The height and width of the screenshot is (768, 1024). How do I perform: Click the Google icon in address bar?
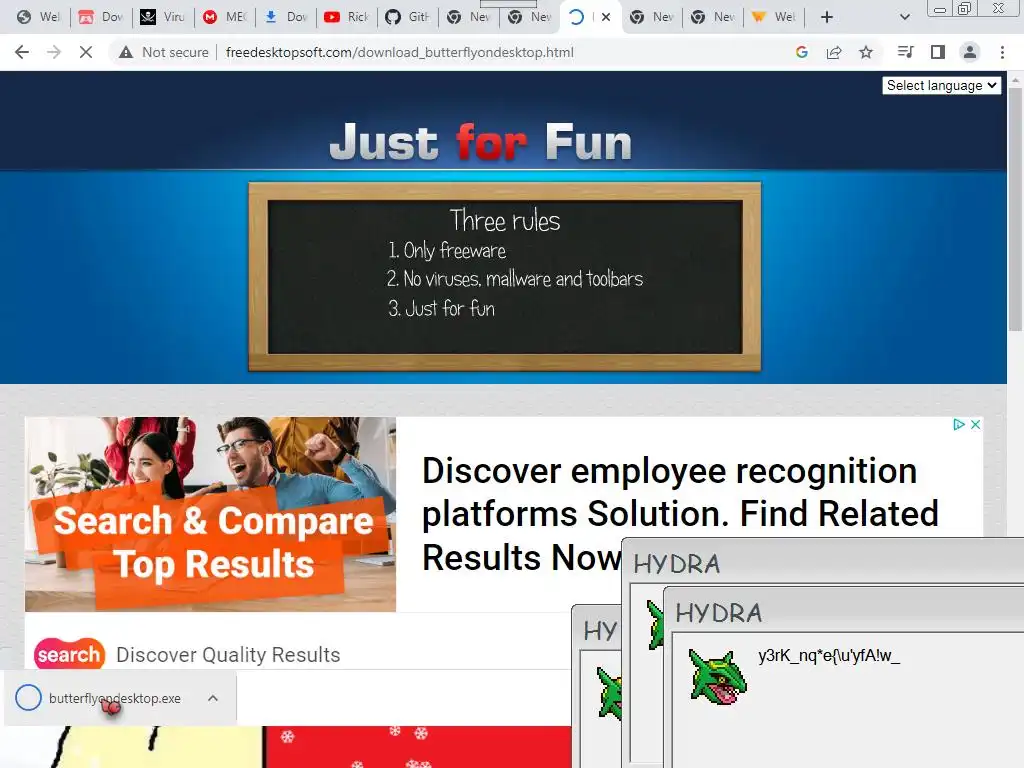[x=802, y=52]
